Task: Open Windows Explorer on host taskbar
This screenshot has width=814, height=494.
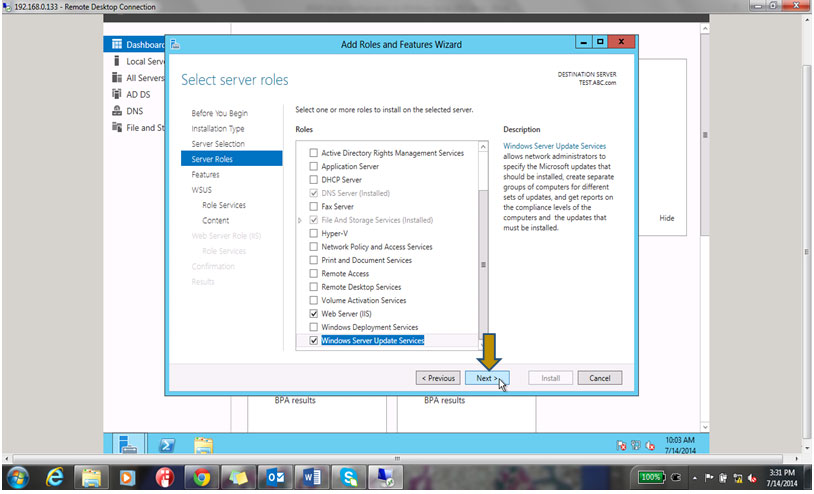Action: pyautogui.click(x=91, y=477)
